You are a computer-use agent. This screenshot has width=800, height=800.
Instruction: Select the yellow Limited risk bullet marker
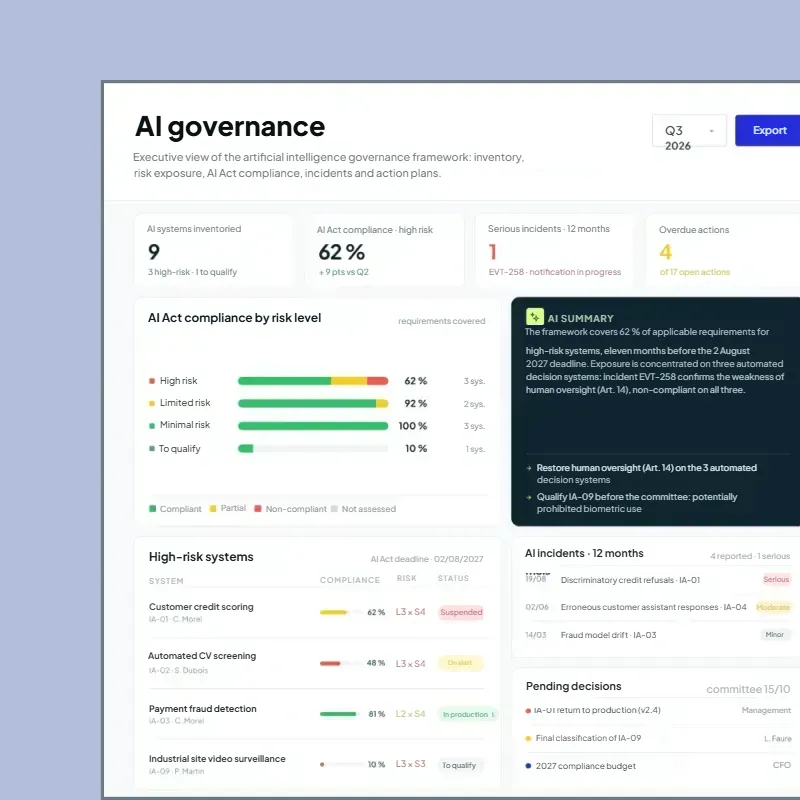(x=152, y=404)
